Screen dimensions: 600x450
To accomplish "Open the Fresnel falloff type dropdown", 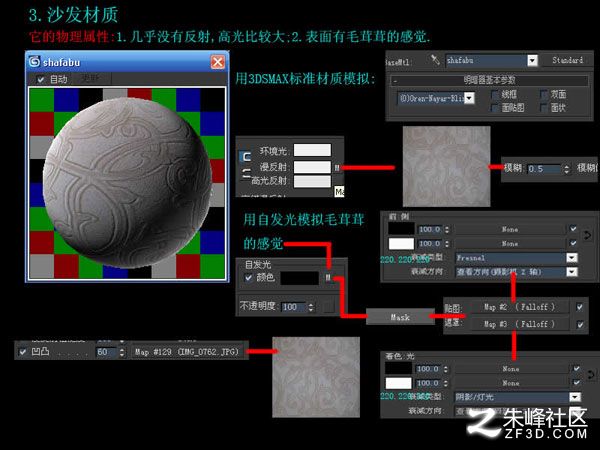I will [572, 258].
